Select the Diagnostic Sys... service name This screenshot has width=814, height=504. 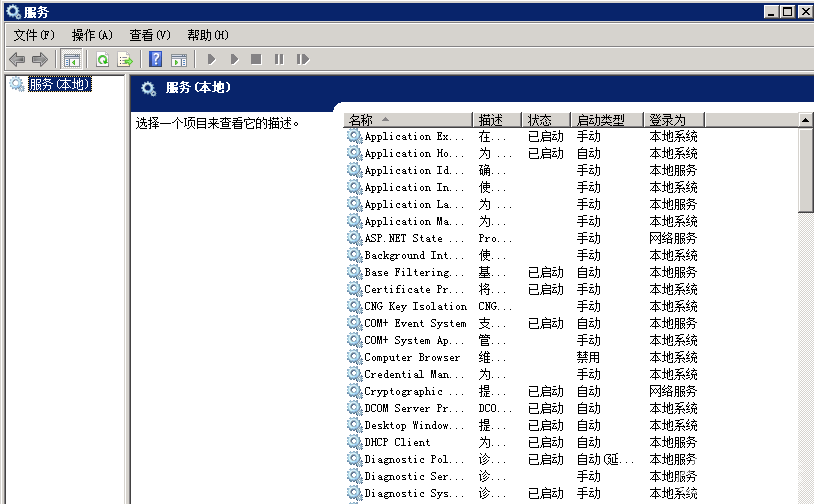click(x=414, y=494)
